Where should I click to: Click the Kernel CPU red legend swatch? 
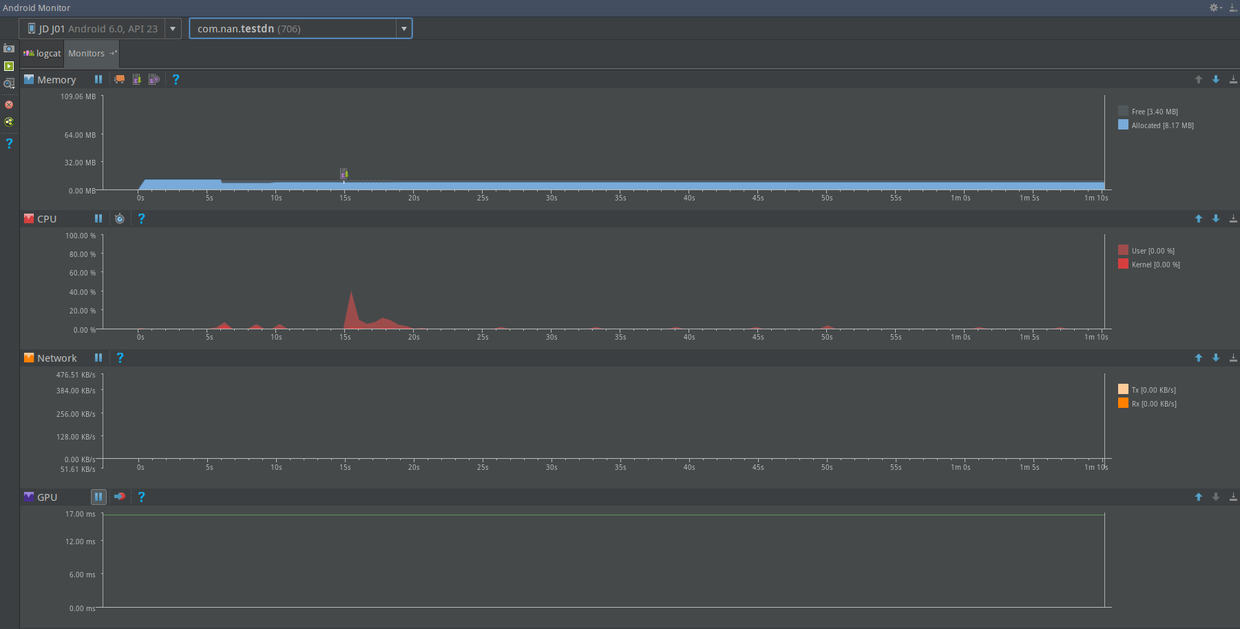1123,264
